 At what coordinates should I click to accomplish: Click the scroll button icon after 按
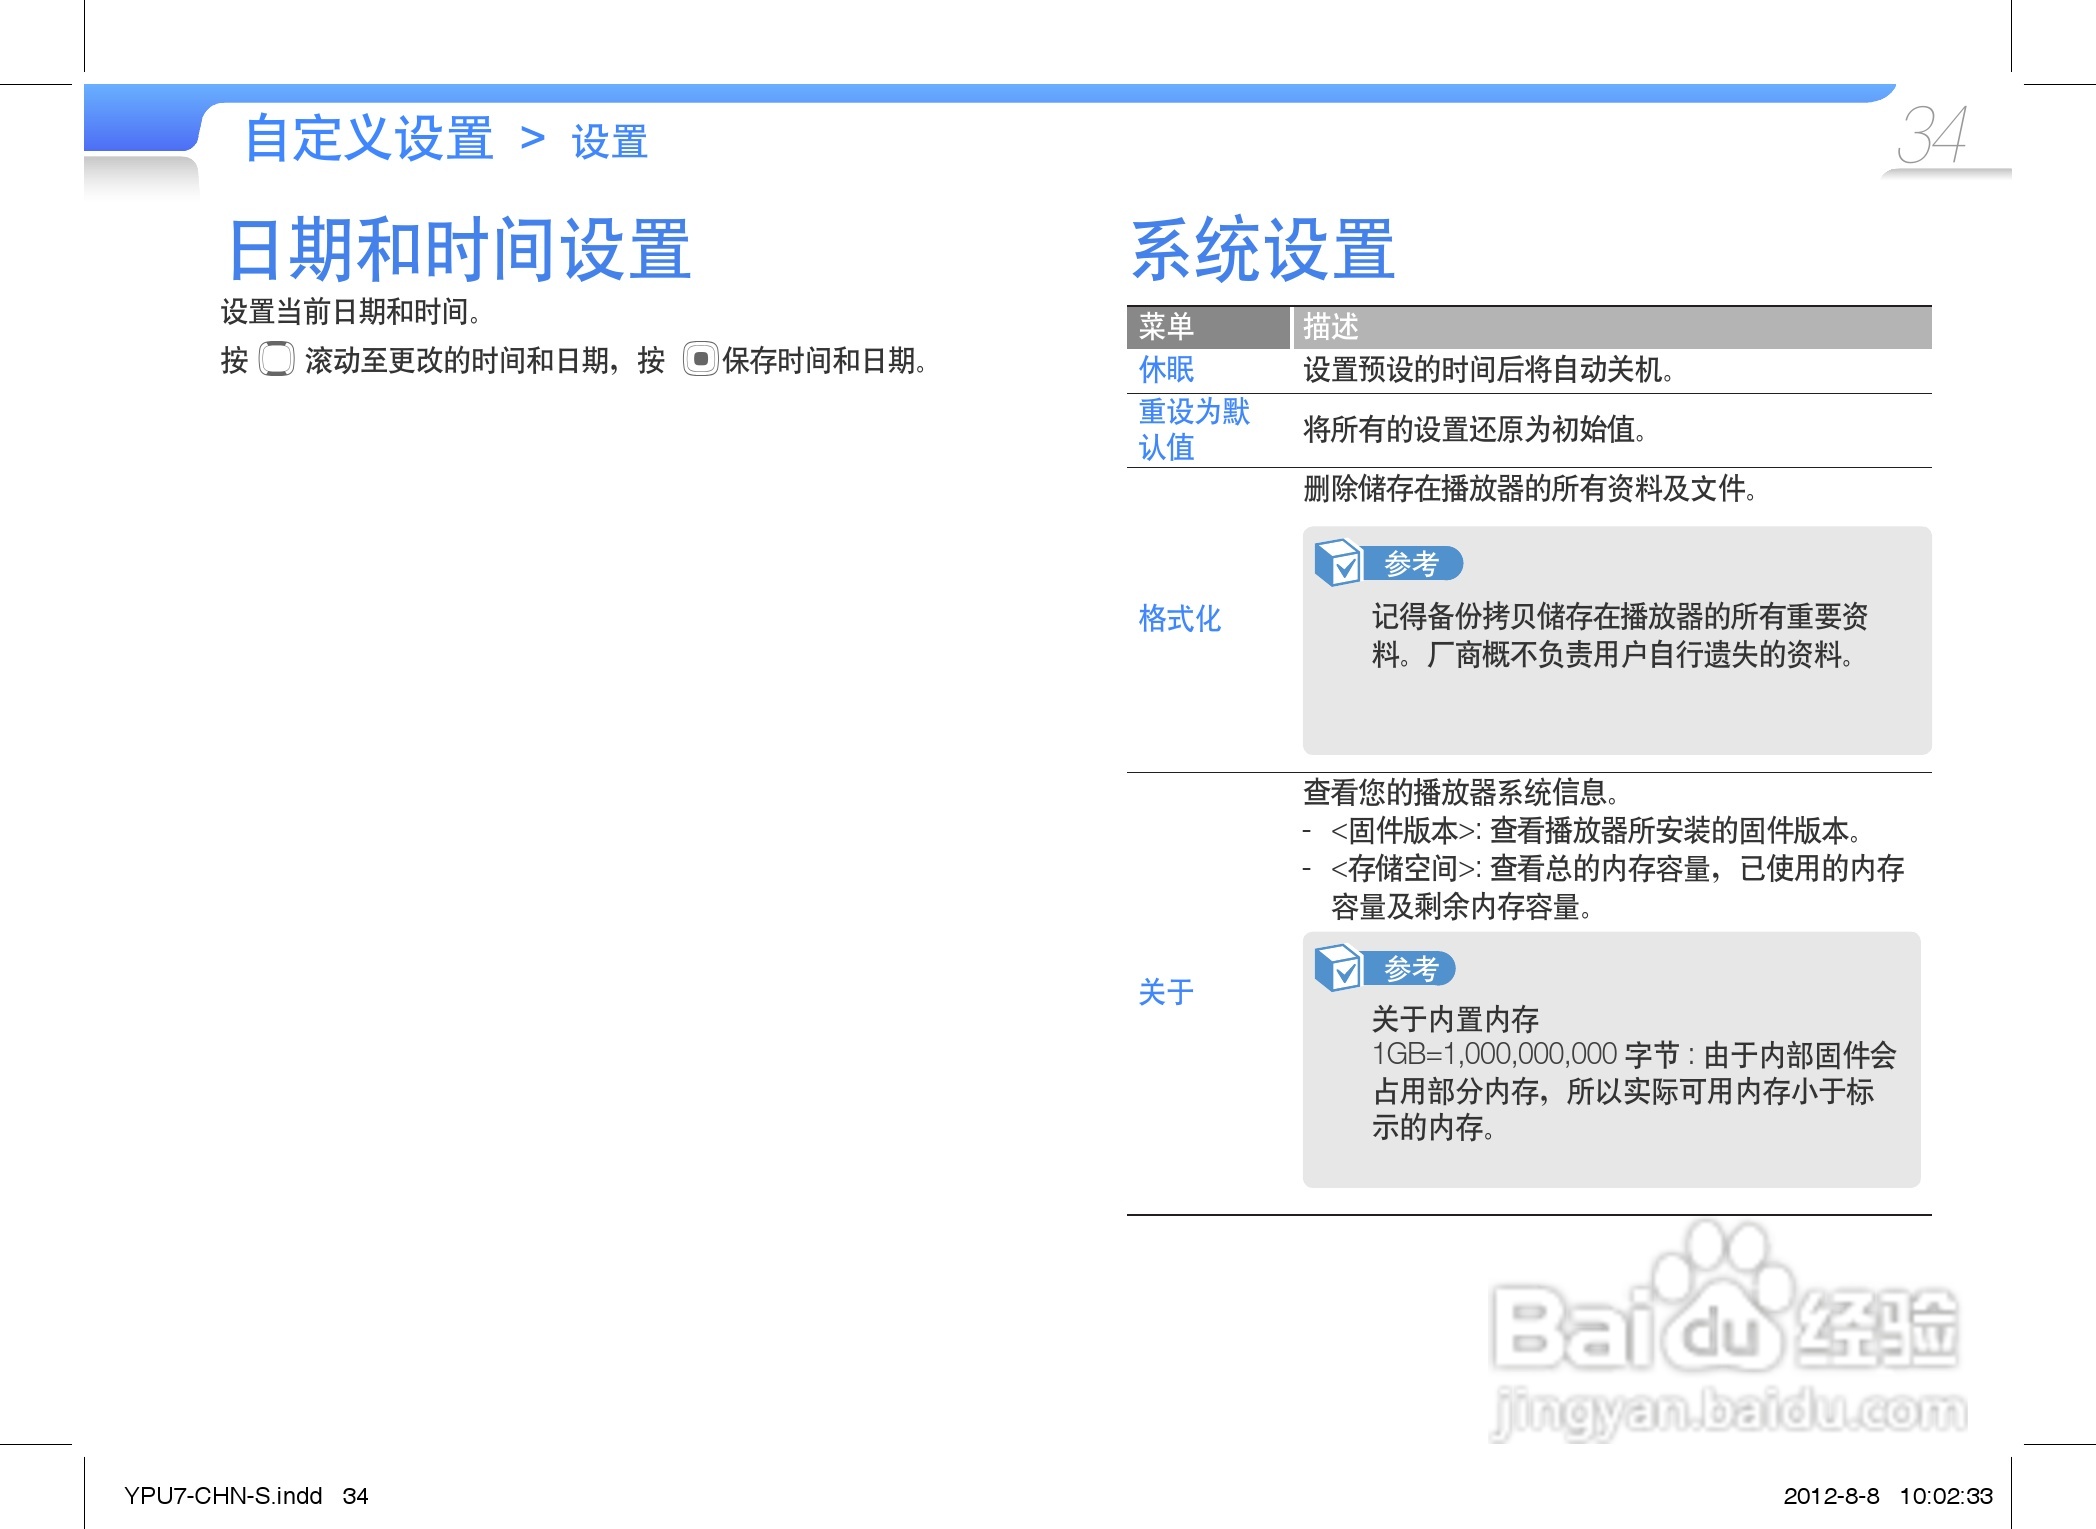click(276, 359)
